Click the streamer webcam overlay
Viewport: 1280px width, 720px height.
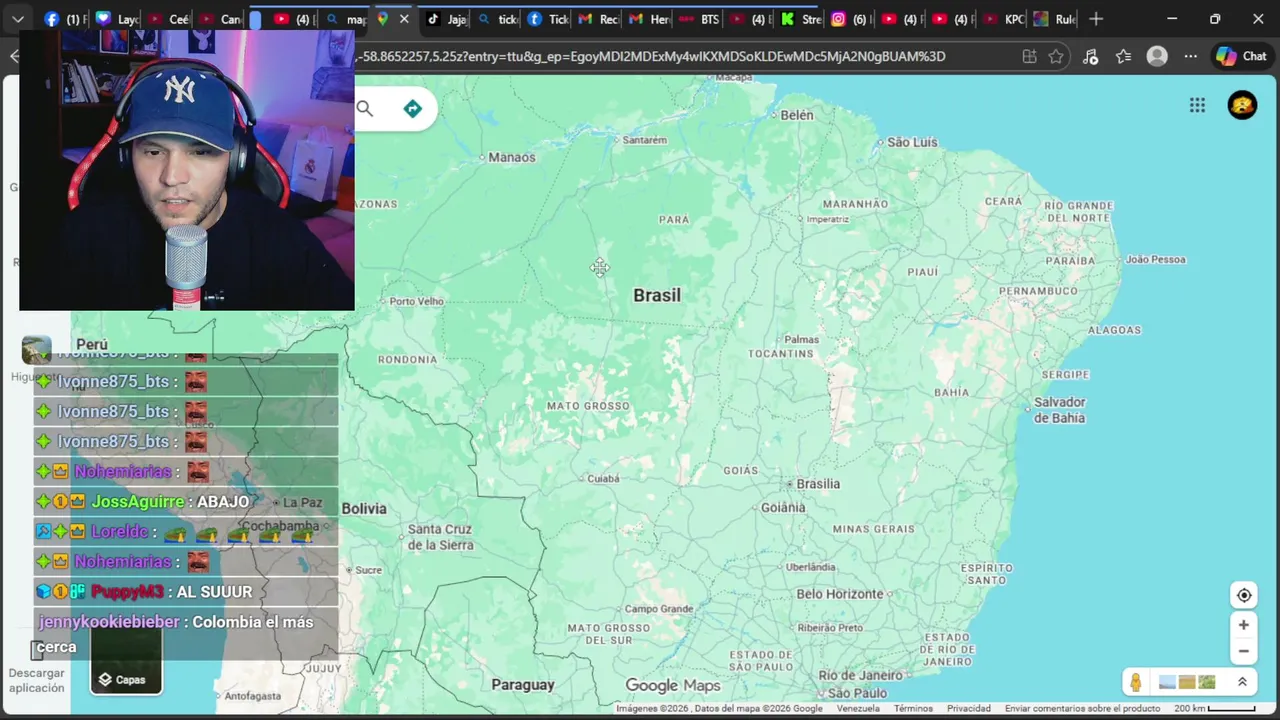click(x=187, y=170)
